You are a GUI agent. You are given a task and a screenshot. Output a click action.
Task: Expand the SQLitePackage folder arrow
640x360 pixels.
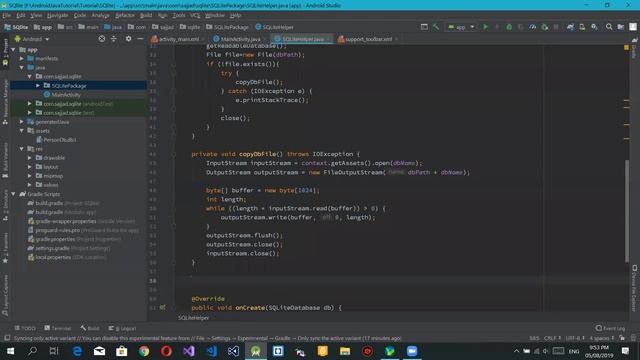pos(38,86)
